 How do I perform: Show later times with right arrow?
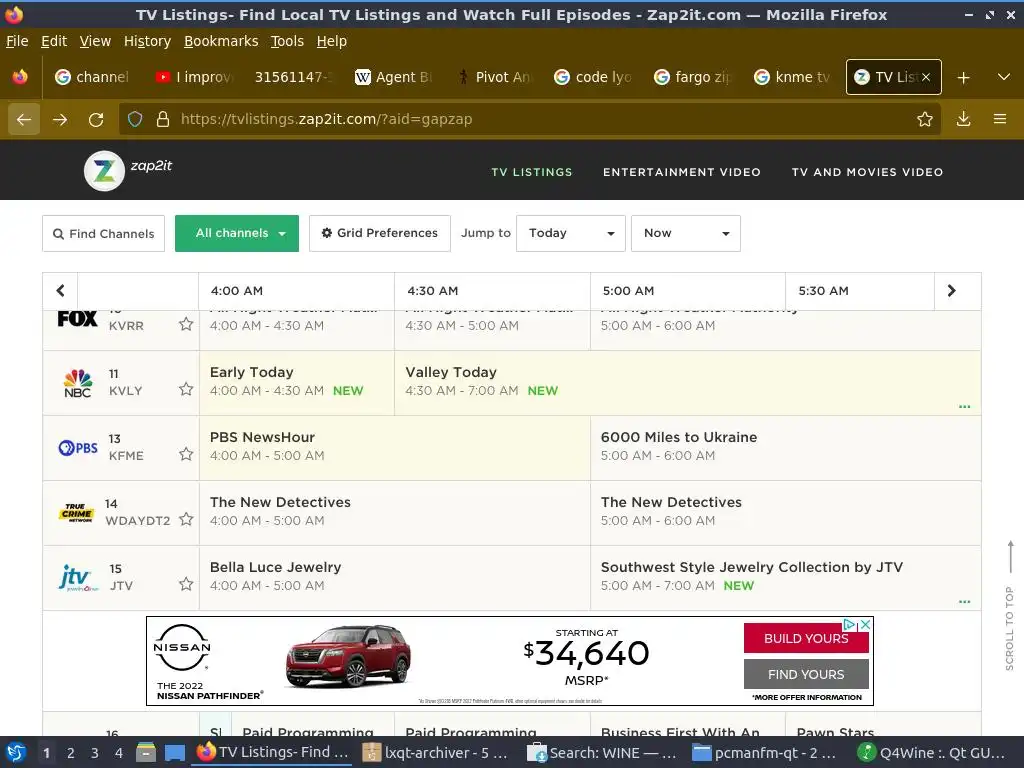952,291
